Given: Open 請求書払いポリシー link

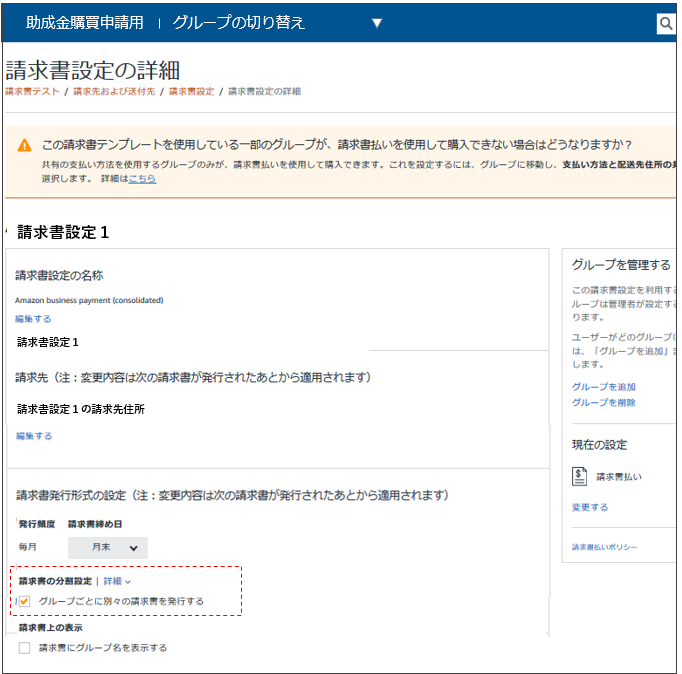Looking at the screenshot, I should click(x=604, y=547).
